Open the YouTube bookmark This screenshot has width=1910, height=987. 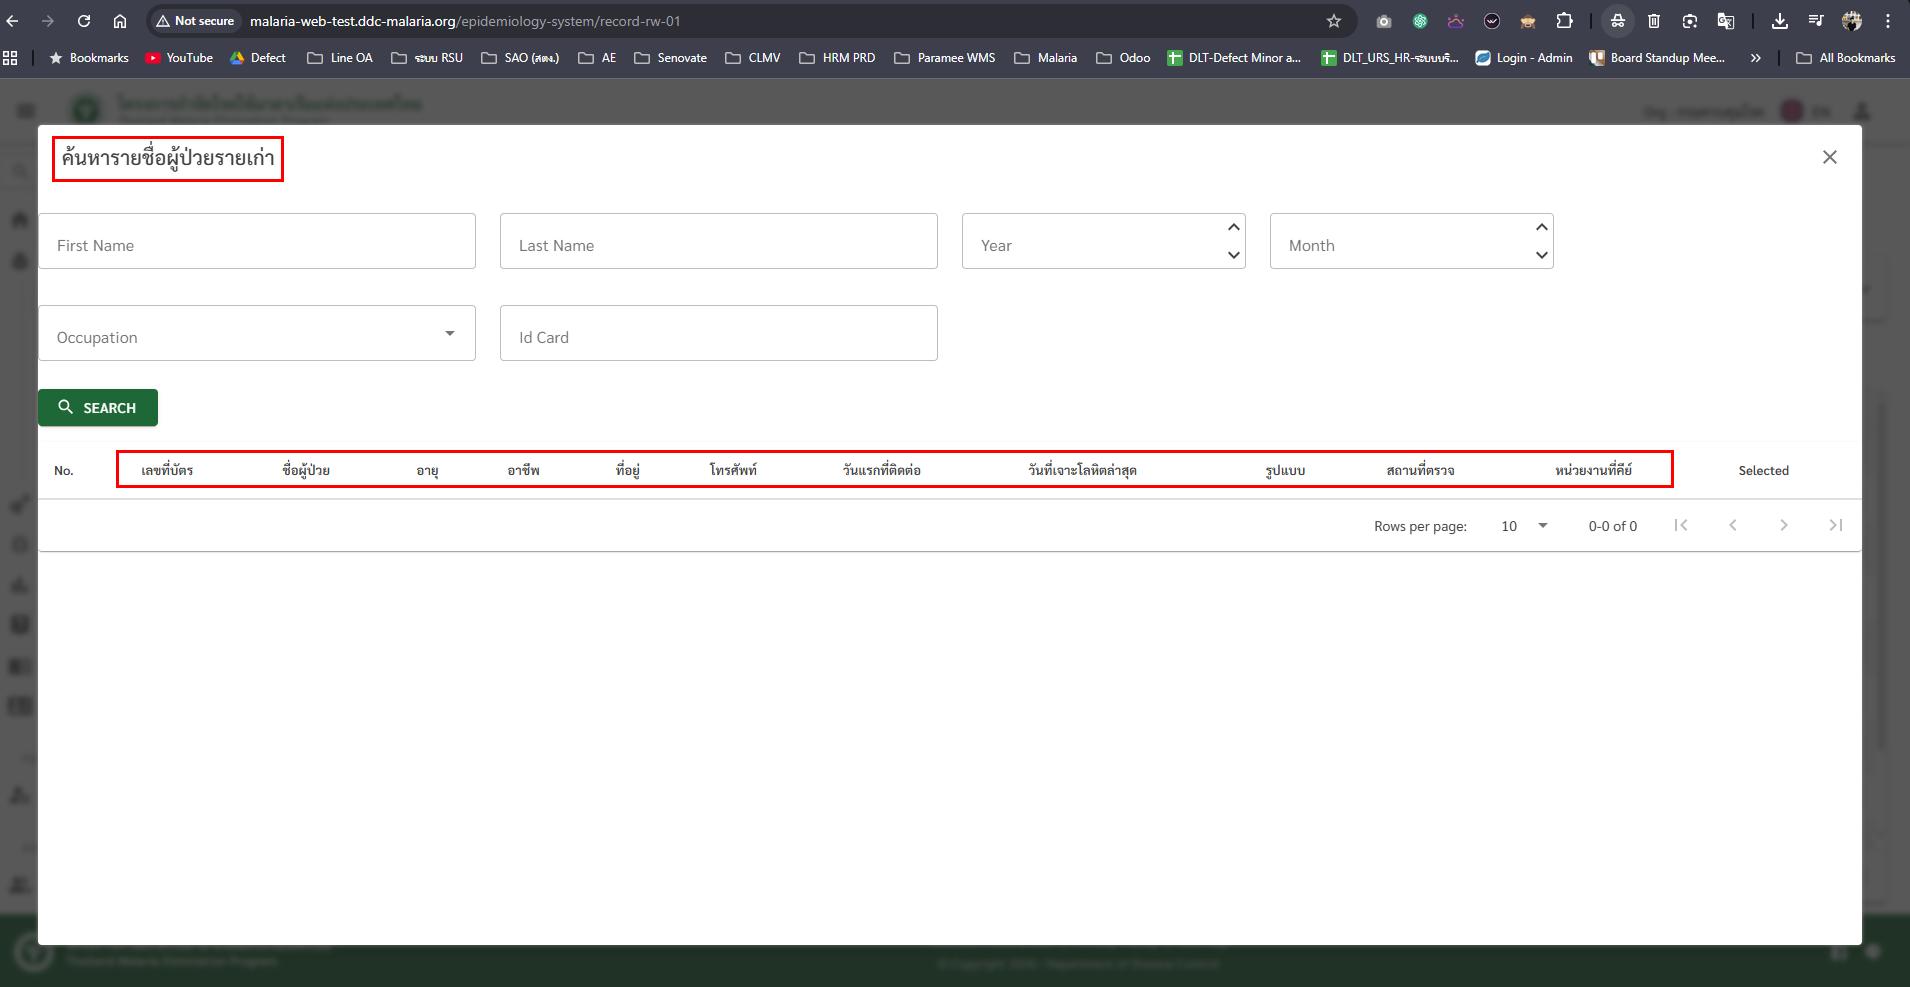pyautogui.click(x=180, y=58)
